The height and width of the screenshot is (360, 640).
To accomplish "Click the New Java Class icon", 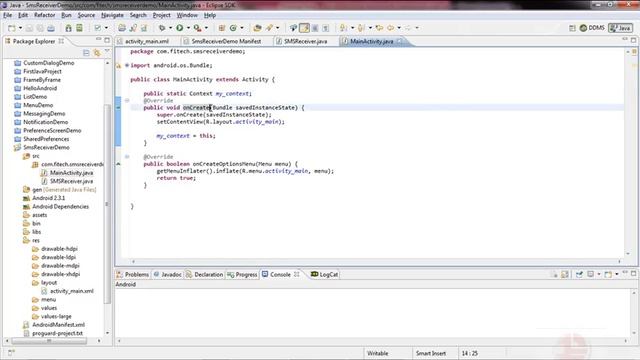I will [233, 28].
